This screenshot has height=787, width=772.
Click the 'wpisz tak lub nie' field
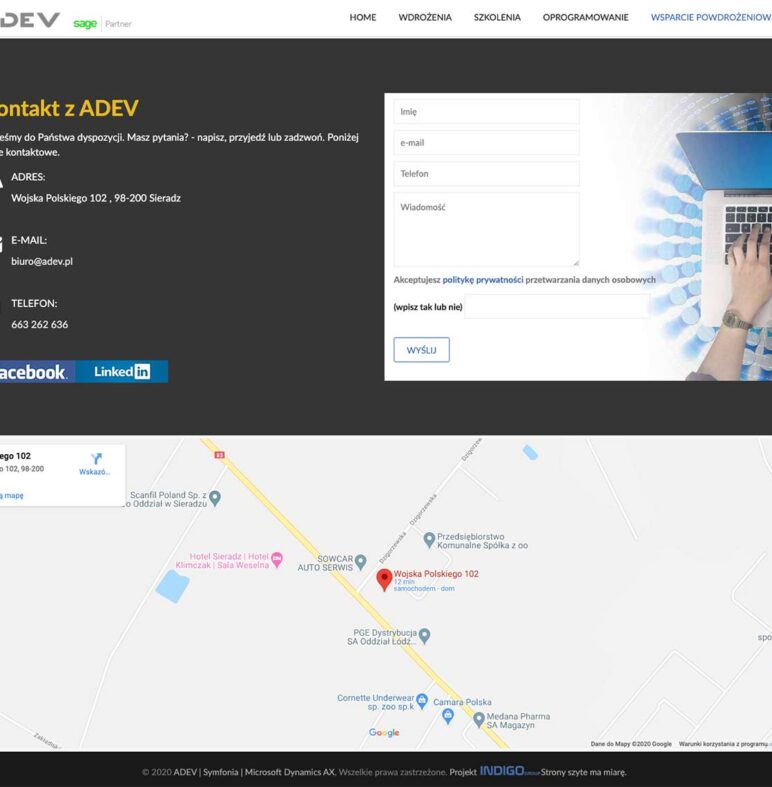click(557, 306)
